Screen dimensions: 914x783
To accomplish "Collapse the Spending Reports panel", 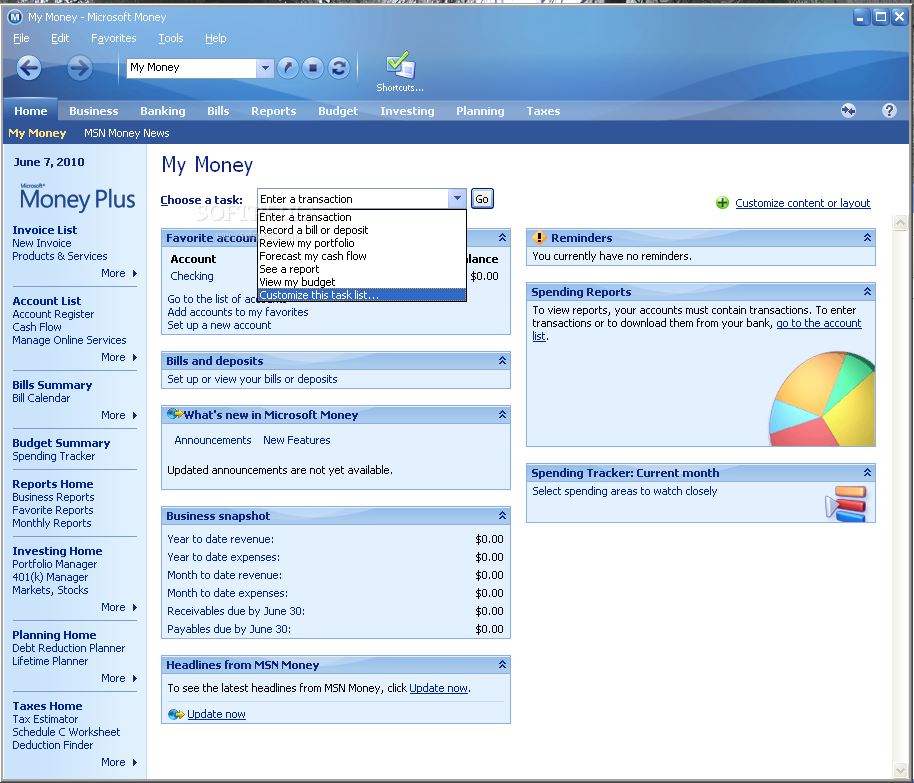I will pyautogui.click(x=867, y=291).
